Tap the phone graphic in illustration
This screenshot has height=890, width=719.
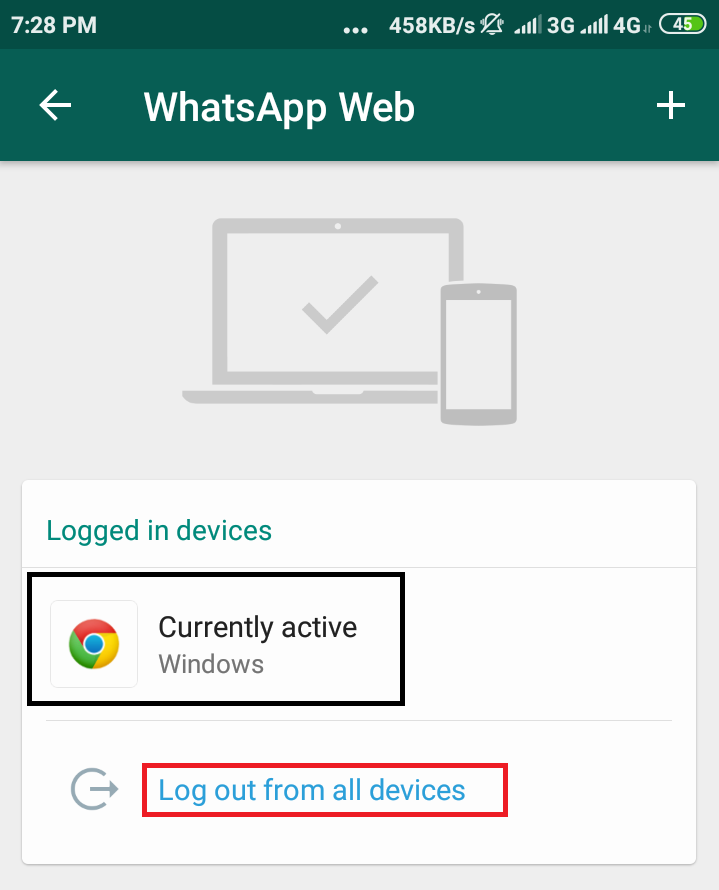(x=479, y=355)
